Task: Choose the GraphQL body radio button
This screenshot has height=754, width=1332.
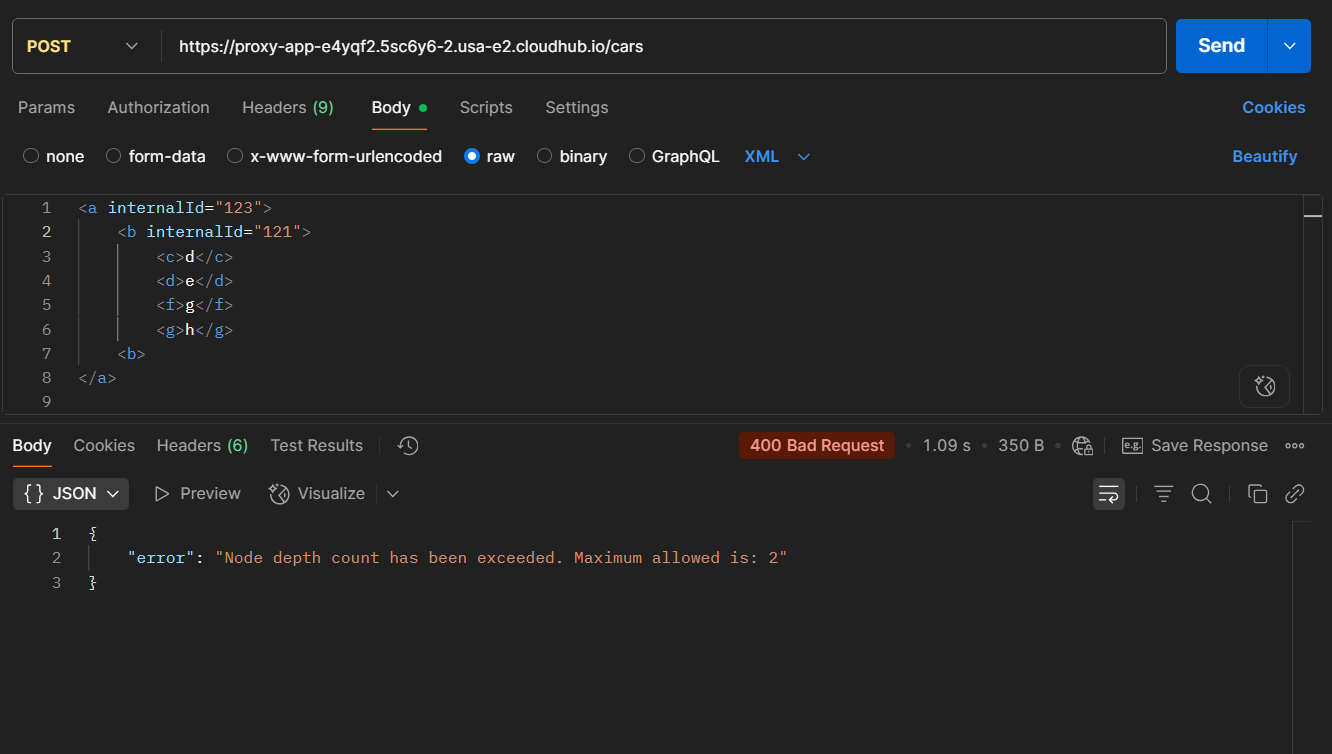Action: tap(674, 156)
